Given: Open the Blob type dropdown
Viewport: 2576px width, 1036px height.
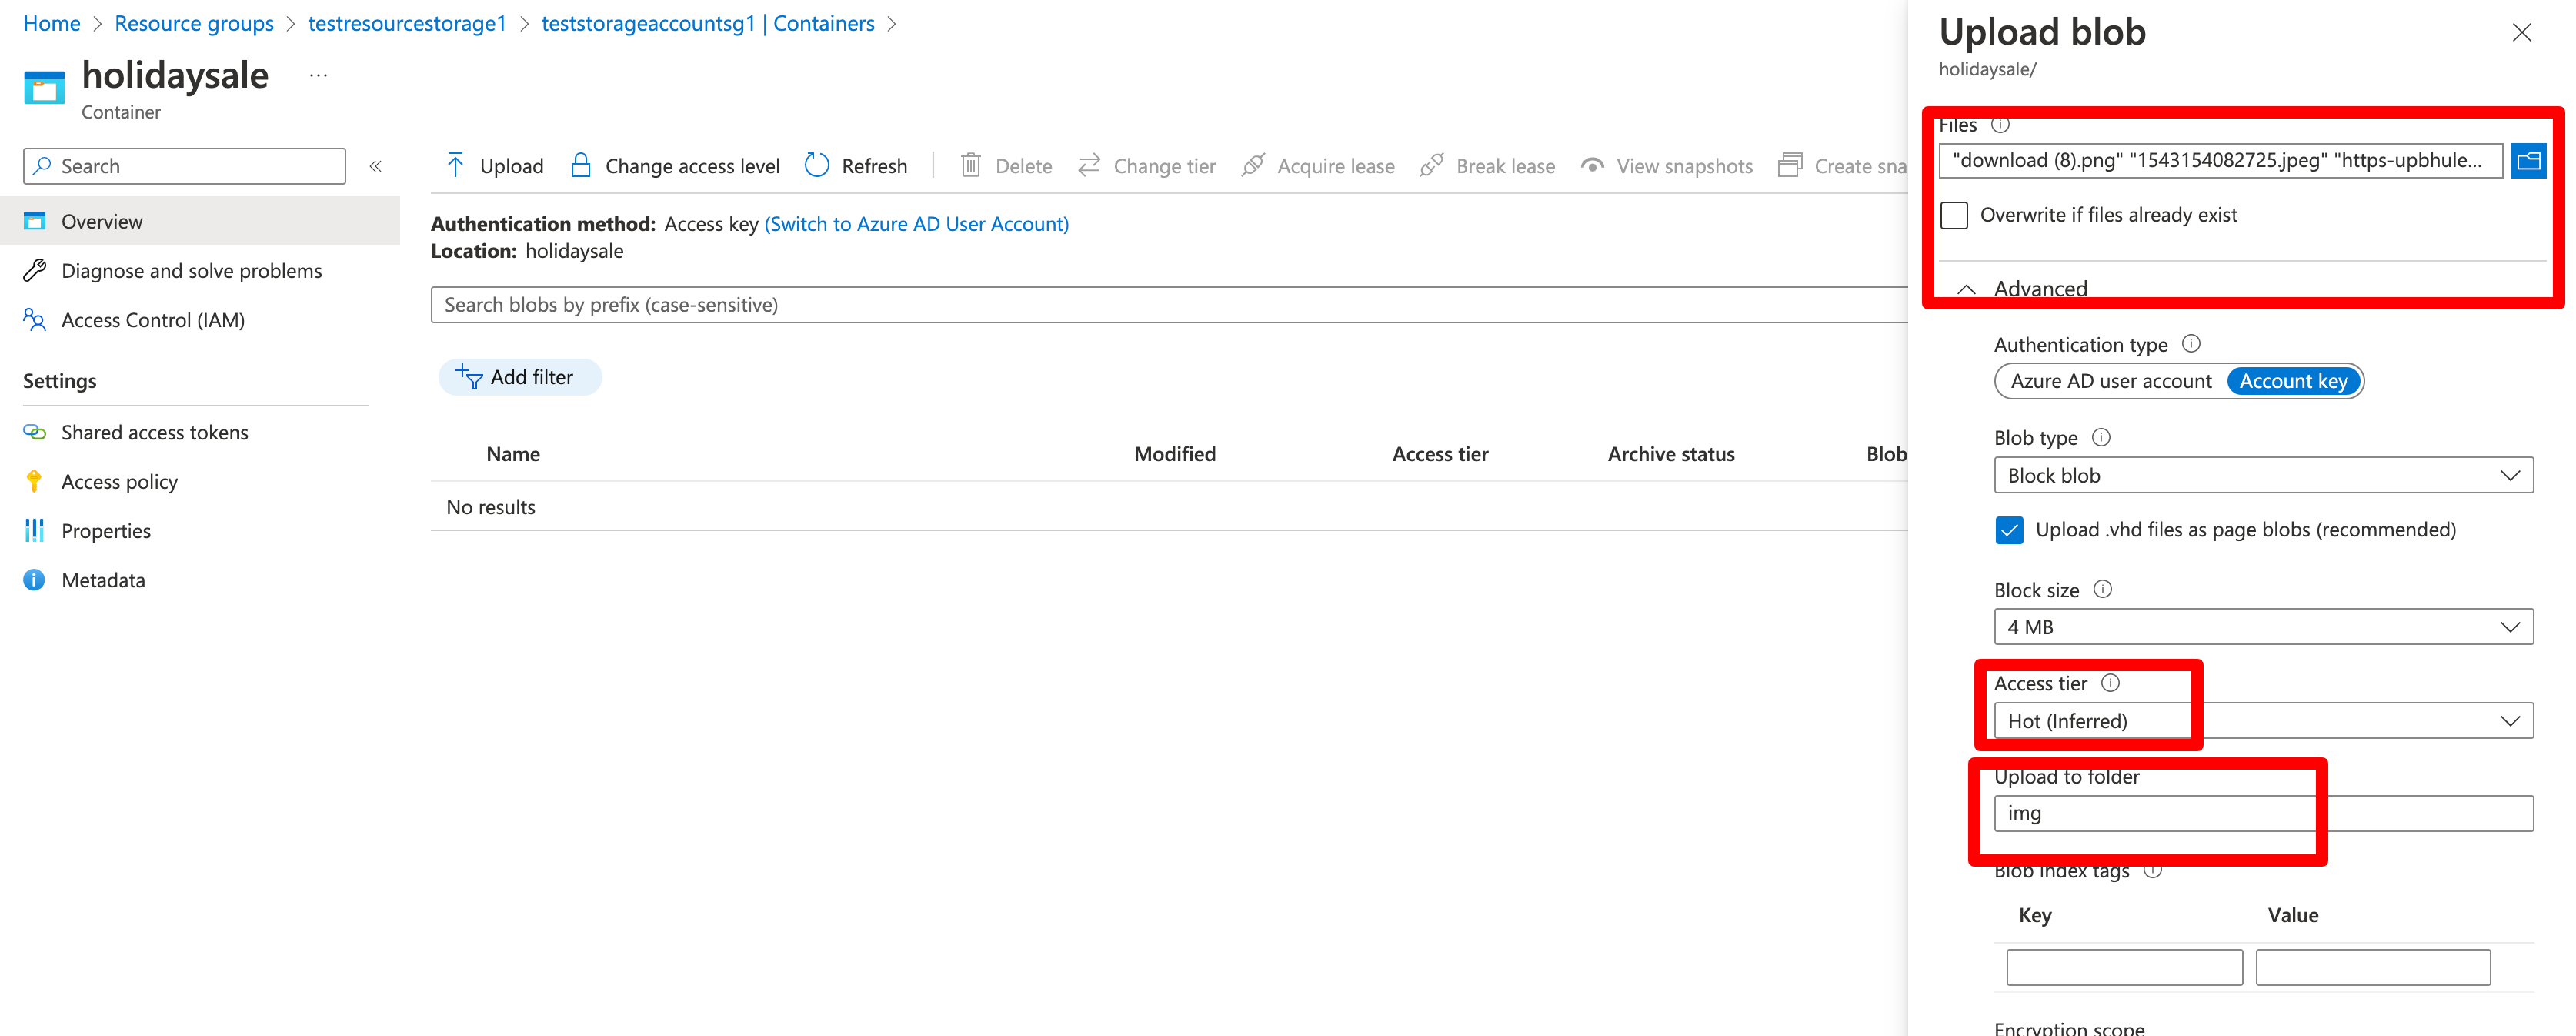Looking at the screenshot, I should click(x=2263, y=475).
